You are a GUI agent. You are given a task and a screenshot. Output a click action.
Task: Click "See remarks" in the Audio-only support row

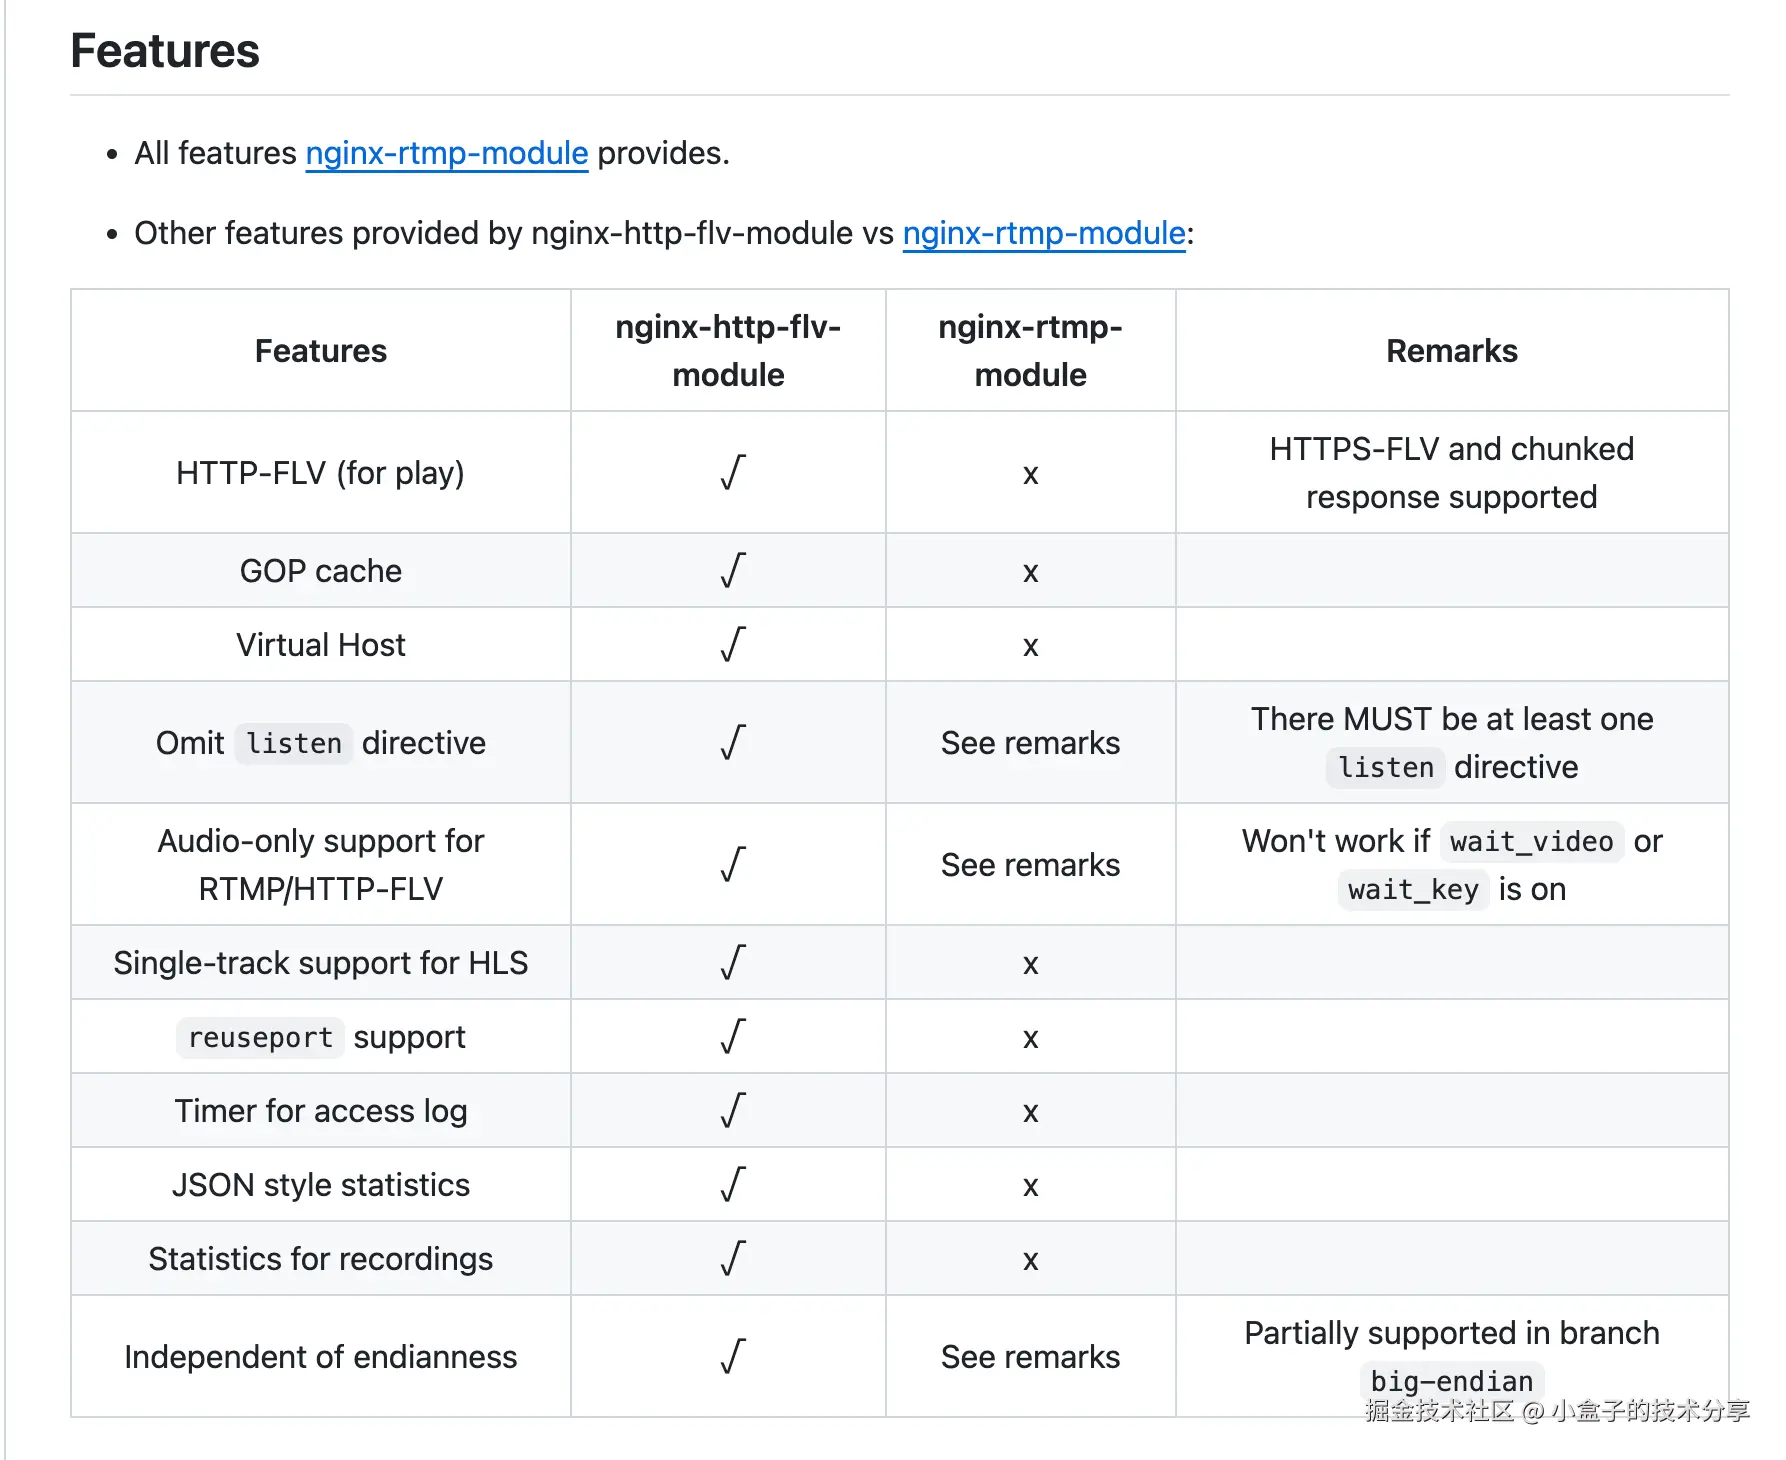[x=1030, y=865]
